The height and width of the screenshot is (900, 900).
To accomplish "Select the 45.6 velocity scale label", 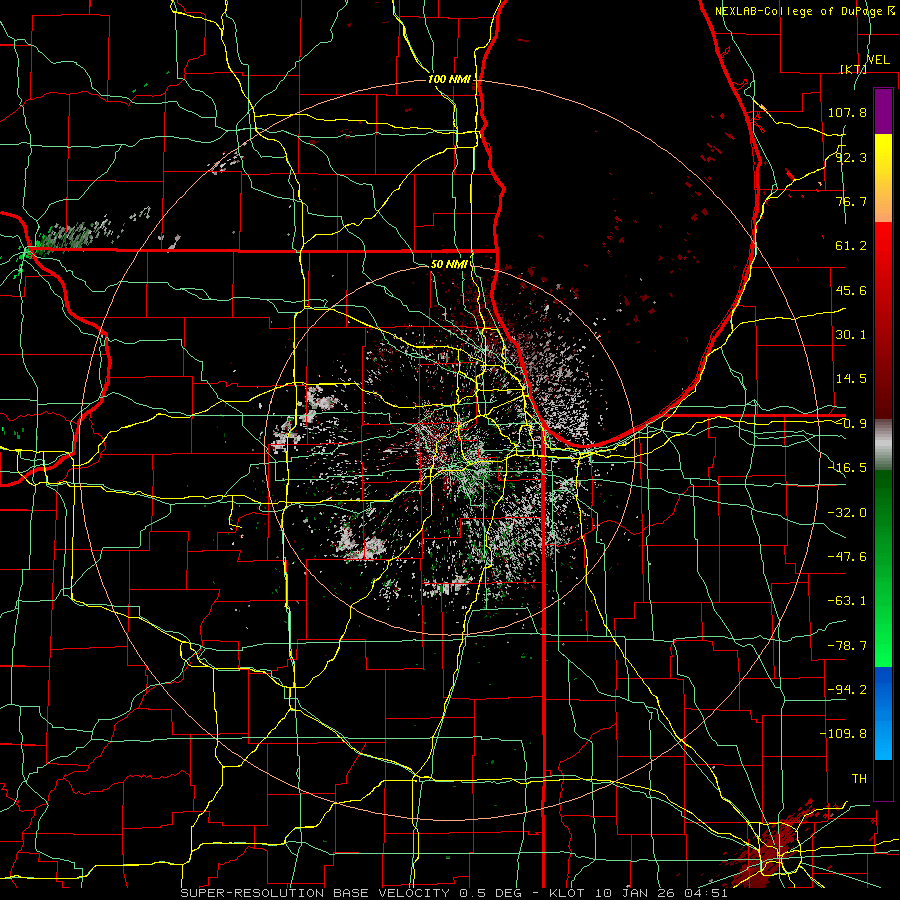I will coord(851,290).
